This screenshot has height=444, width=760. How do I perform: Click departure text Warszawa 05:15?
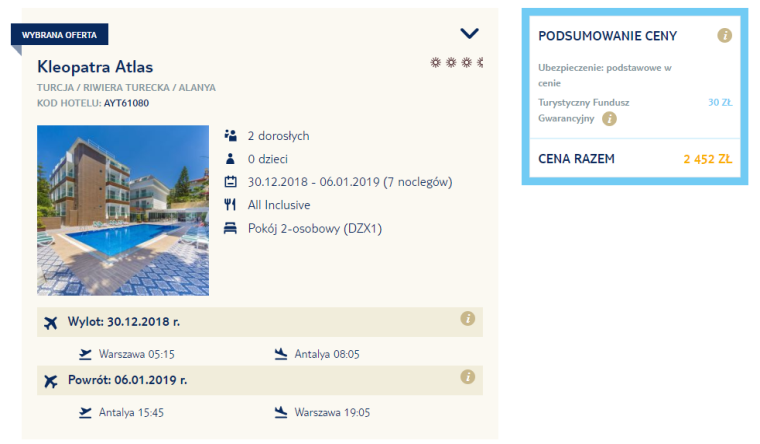click(137, 354)
